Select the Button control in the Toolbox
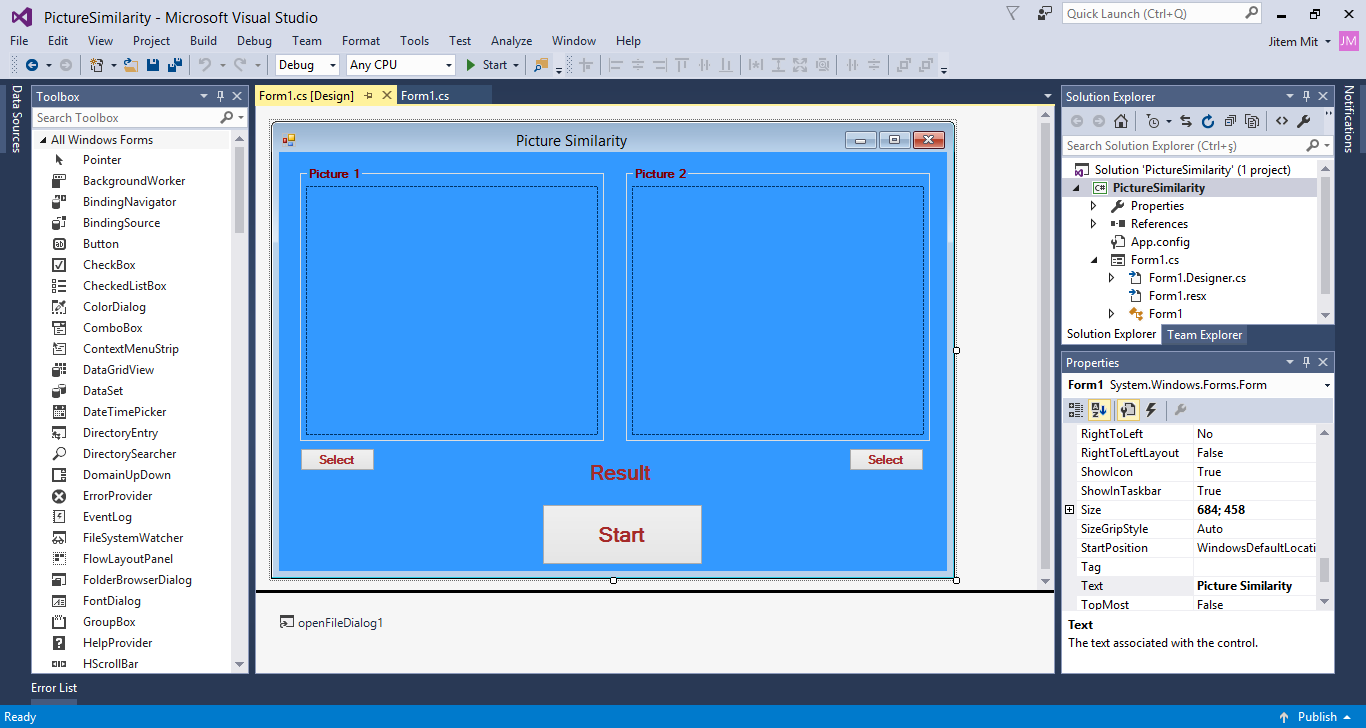 pyautogui.click(x=100, y=243)
